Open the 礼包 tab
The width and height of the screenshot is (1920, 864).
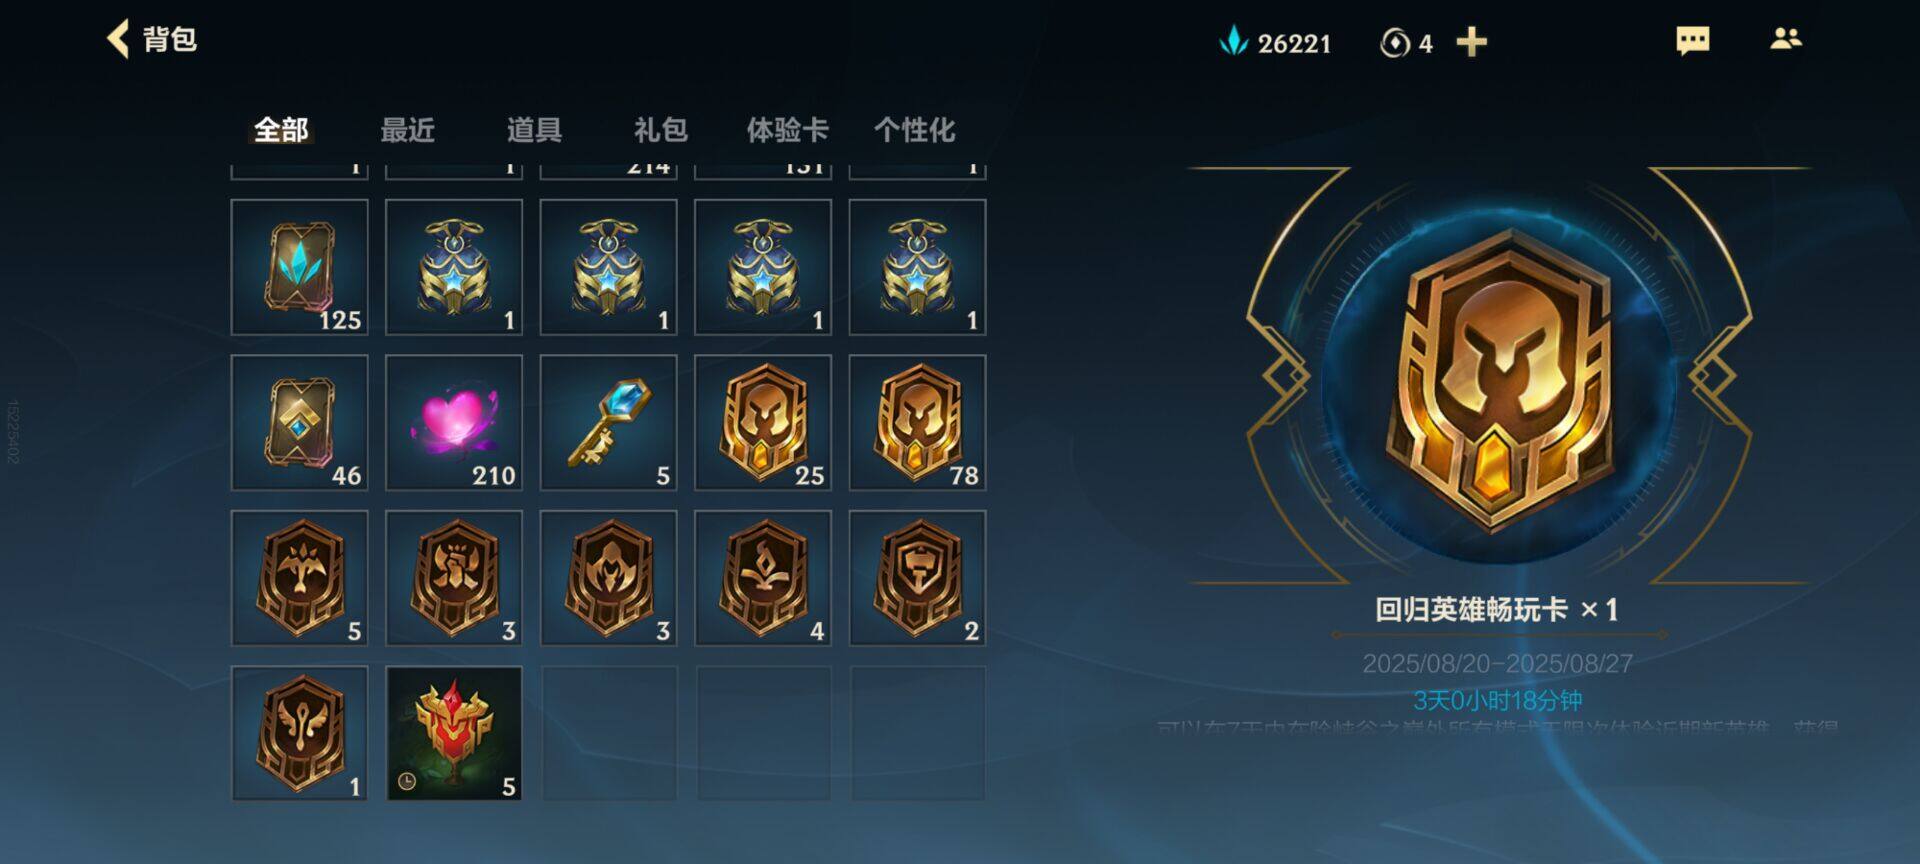coord(661,130)
